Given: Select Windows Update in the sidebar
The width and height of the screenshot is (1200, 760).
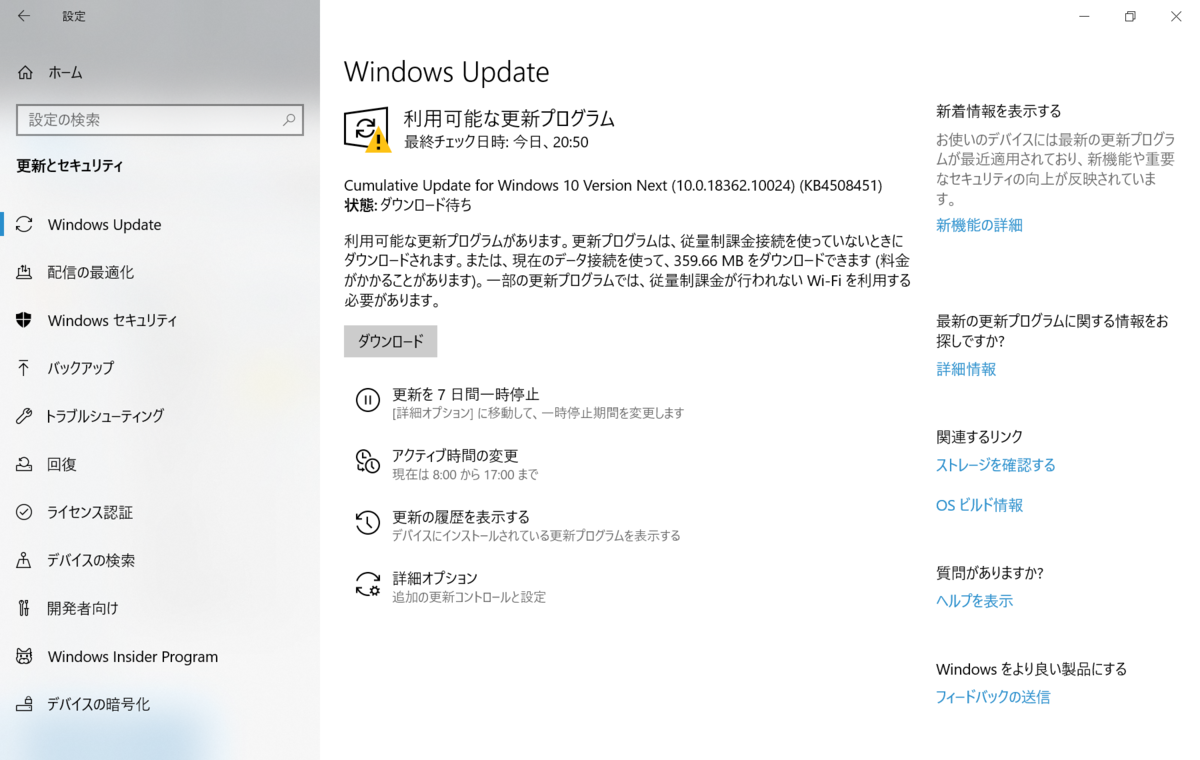Looking at the screenshot, I should point(104,224).
